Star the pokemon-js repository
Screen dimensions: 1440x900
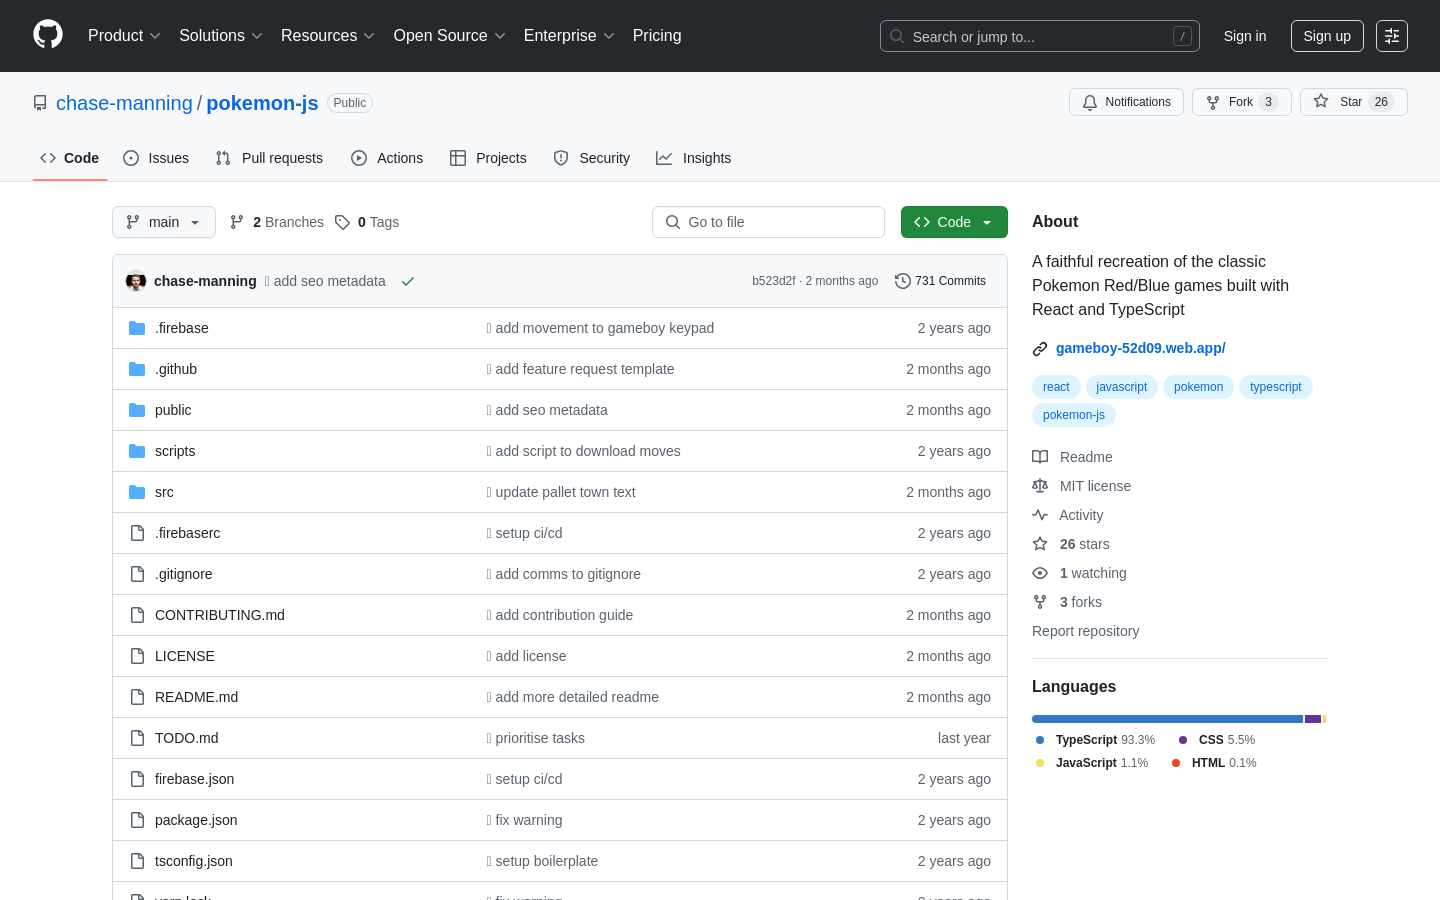coord(1353,102)
